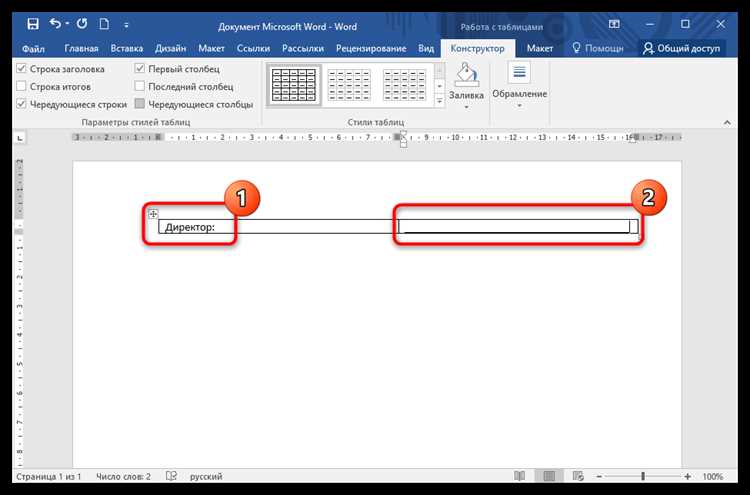
Task: Open the table tools Макет tab
Action: click(x=540, y=49)
